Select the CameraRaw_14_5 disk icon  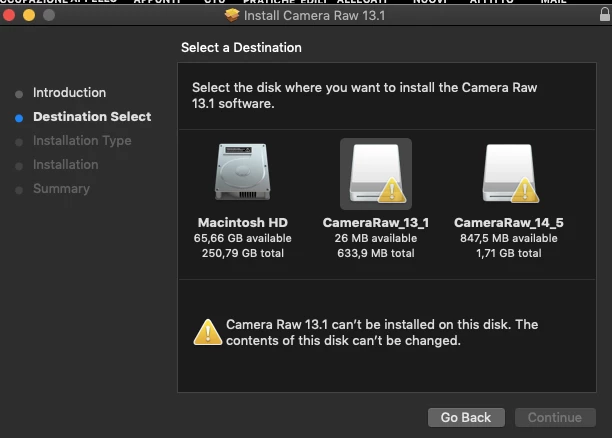click(510, 174)
